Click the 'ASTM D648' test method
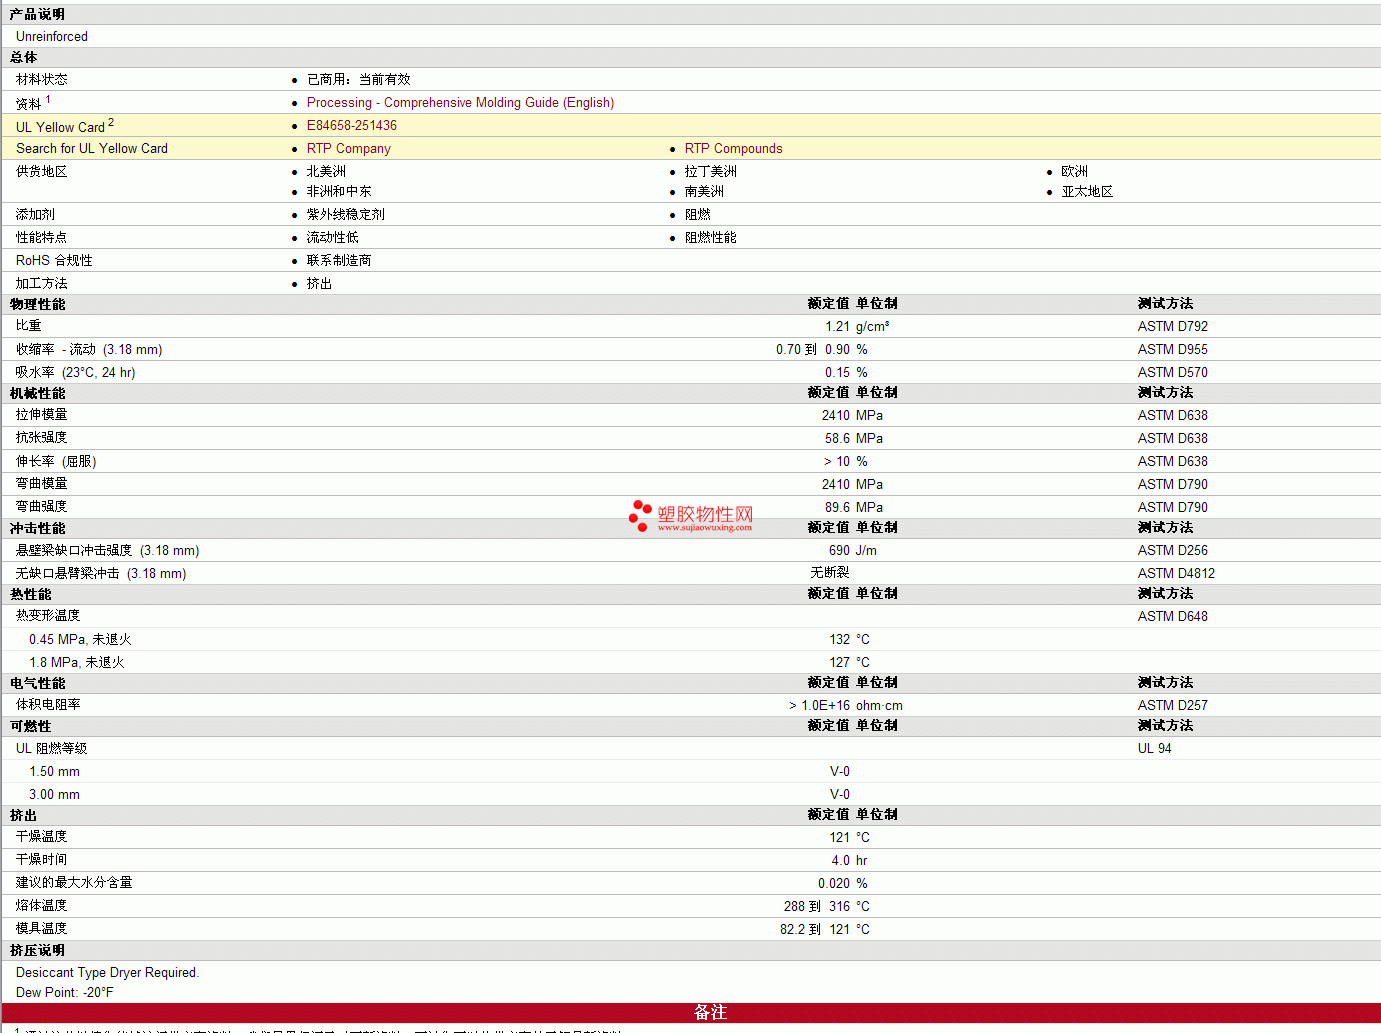The height and width of the screenshot is (1033, 1381). click(1173, 617)
